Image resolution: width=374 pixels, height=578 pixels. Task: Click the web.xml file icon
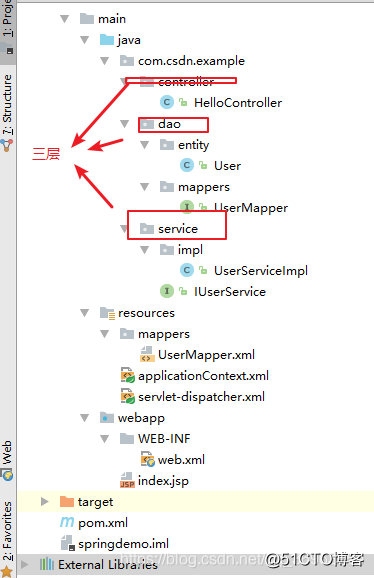point(147,459)
